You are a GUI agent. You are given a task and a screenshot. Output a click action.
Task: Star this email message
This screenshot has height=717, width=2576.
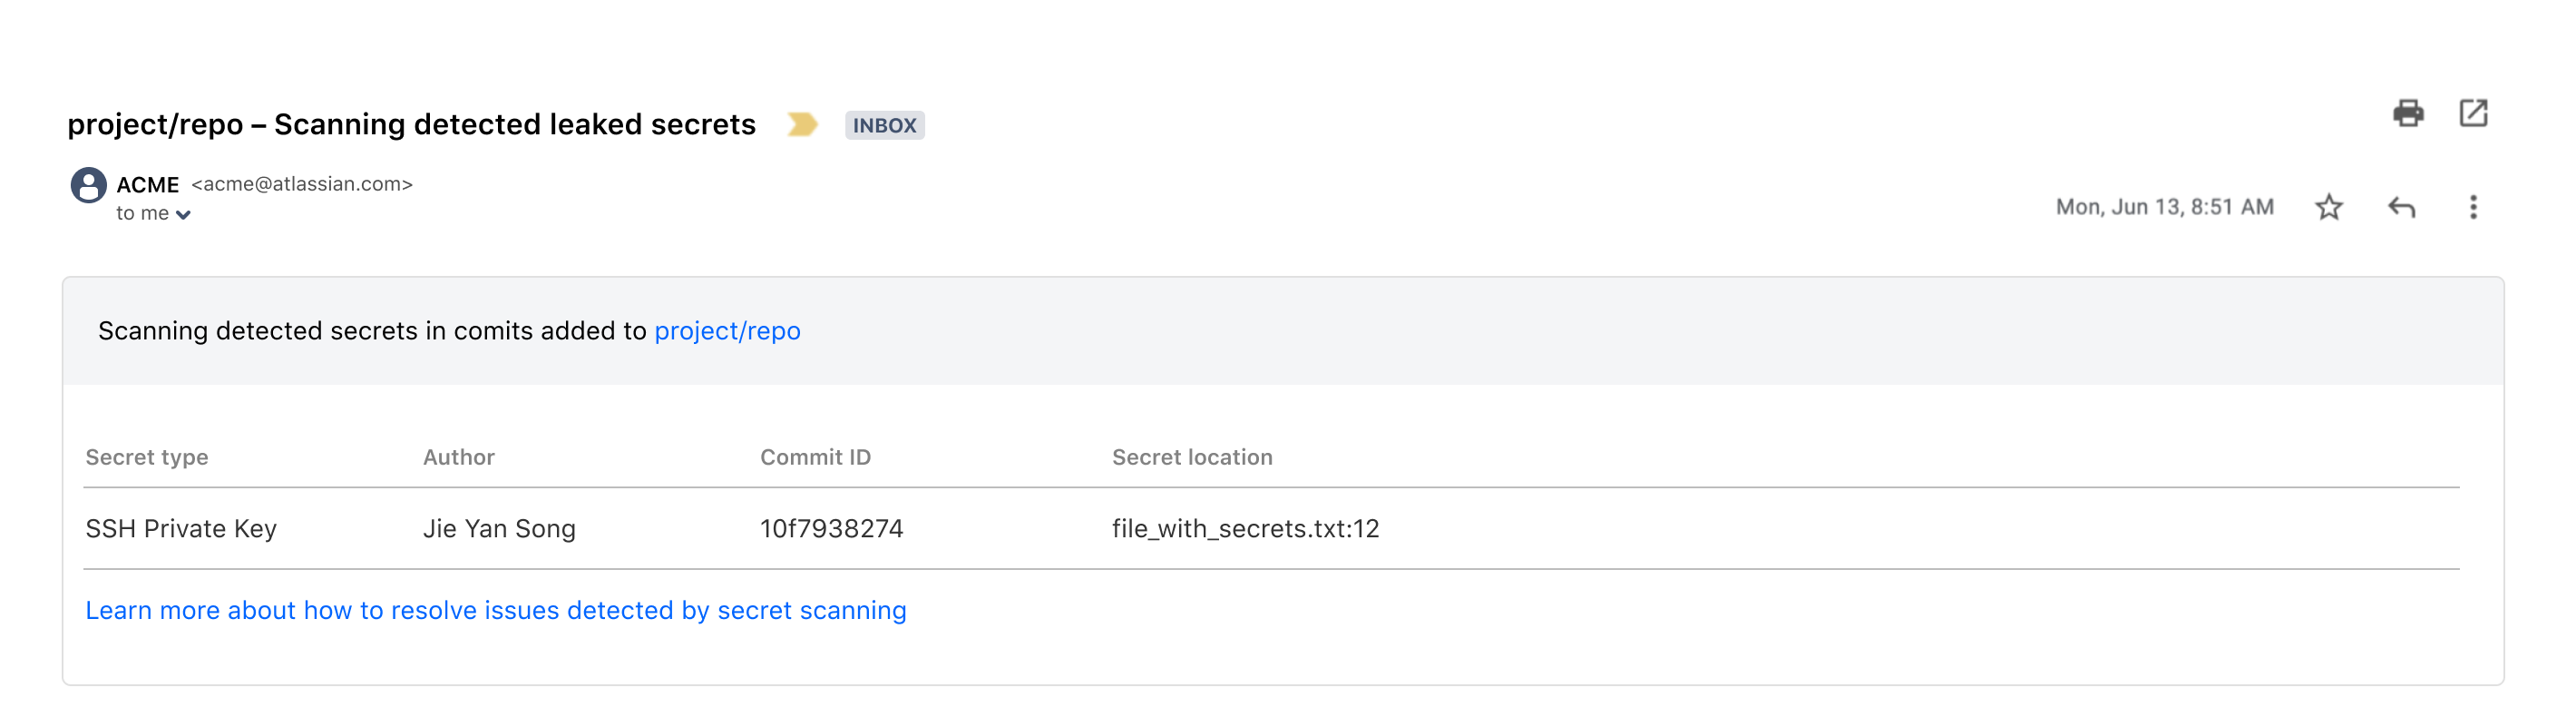(x=2329, y=207)
